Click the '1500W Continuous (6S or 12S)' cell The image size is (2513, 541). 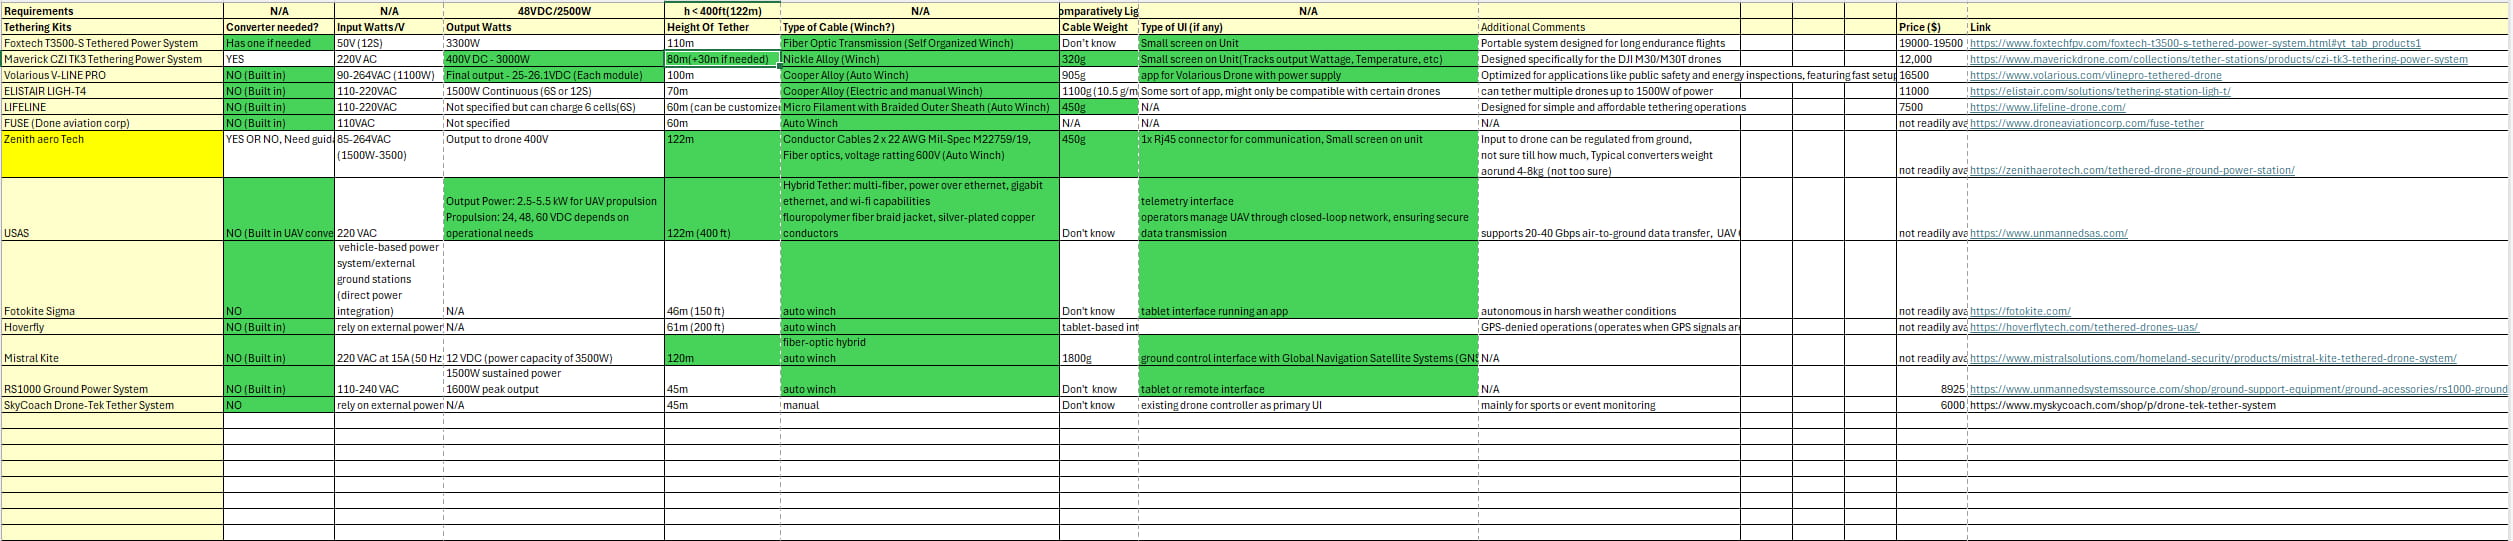coord(554,91)
